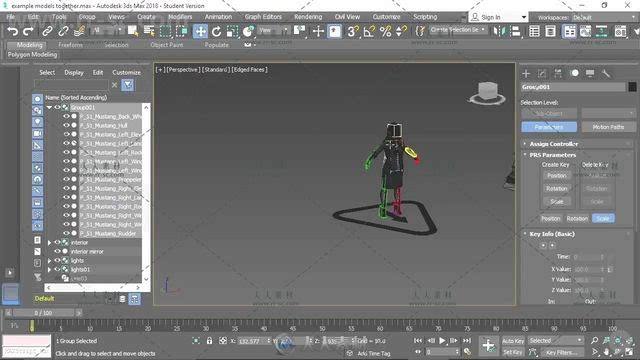Activate the Select and Move tool
640x360 pixels.
tap(200, 31)
